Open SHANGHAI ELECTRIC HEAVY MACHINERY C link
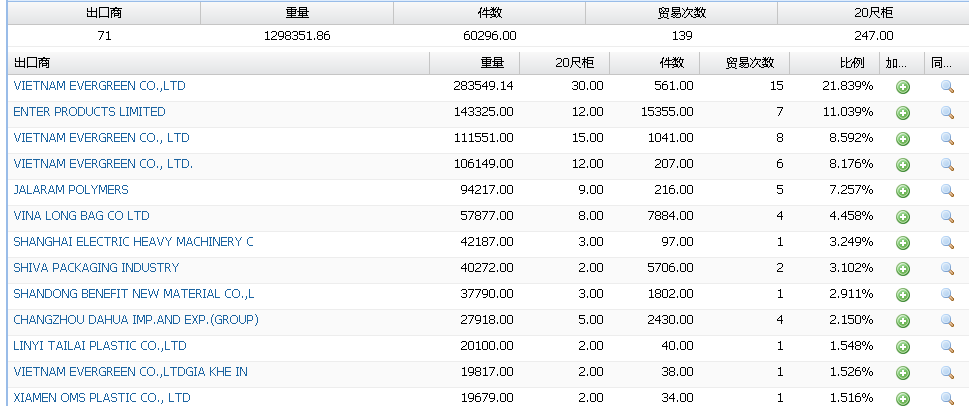This screenshot has width=969, height=406. point(133,242)
